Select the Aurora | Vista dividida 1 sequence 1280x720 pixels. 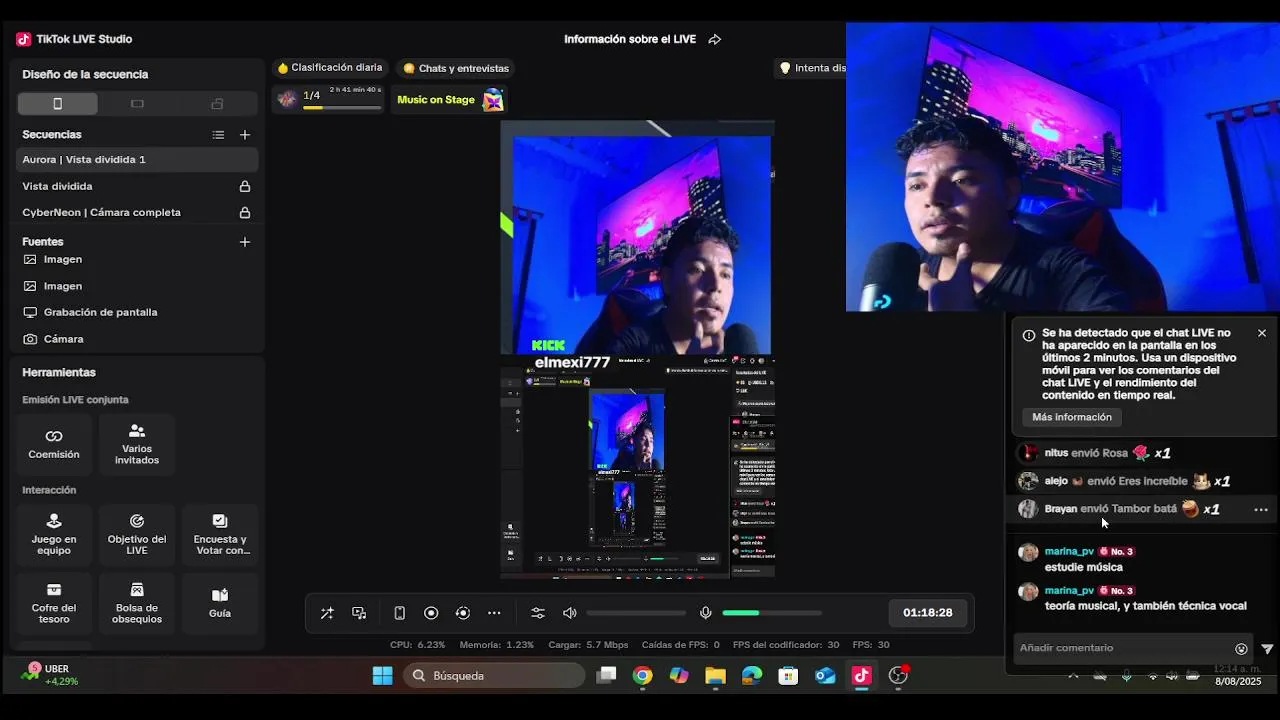135,160
